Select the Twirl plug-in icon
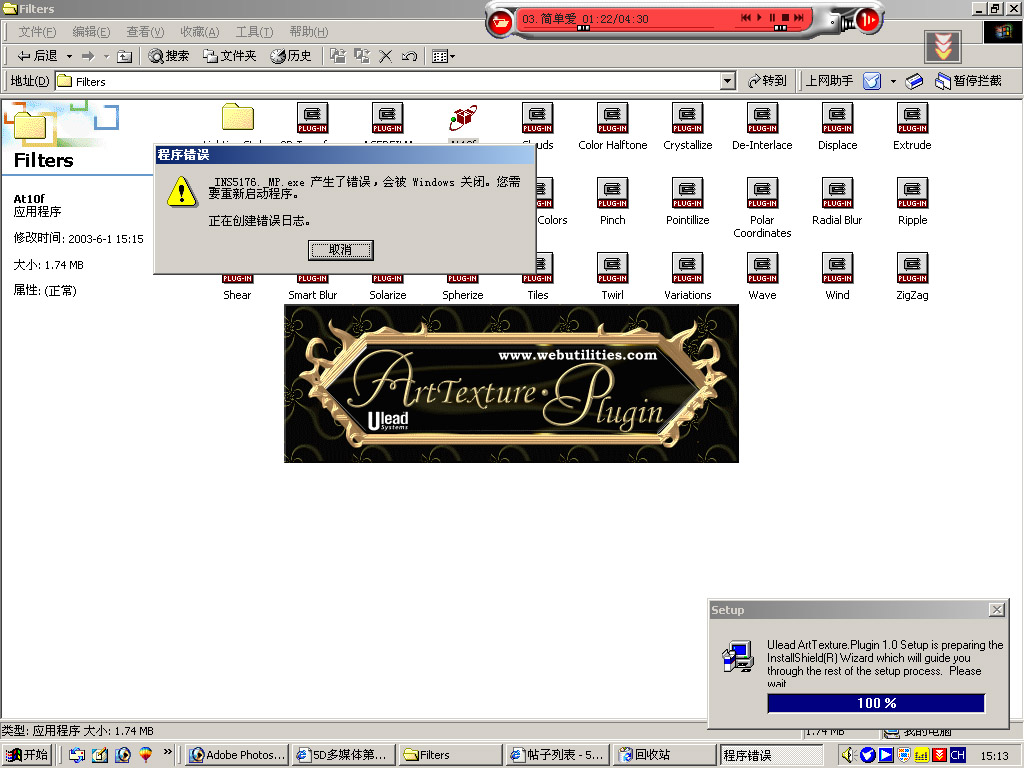This screenshot has width=1024, height=768. pos(613,269)
